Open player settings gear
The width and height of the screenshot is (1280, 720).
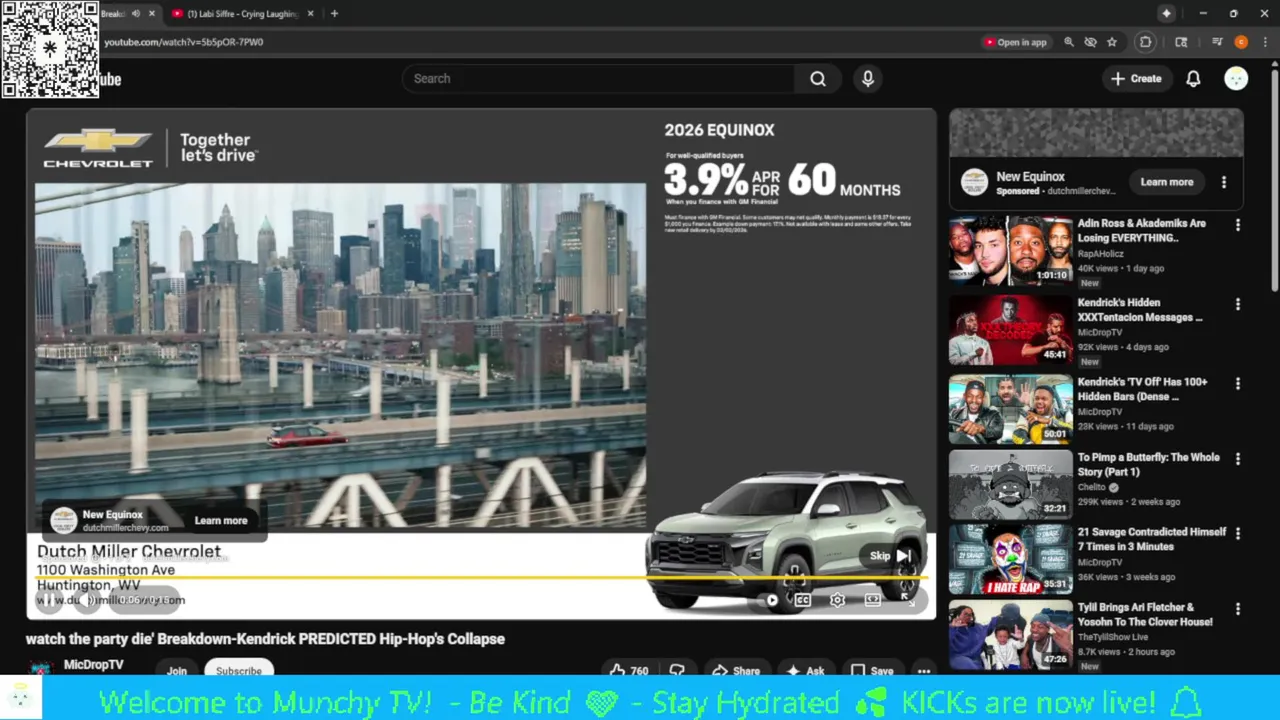[x=837, y=600]
